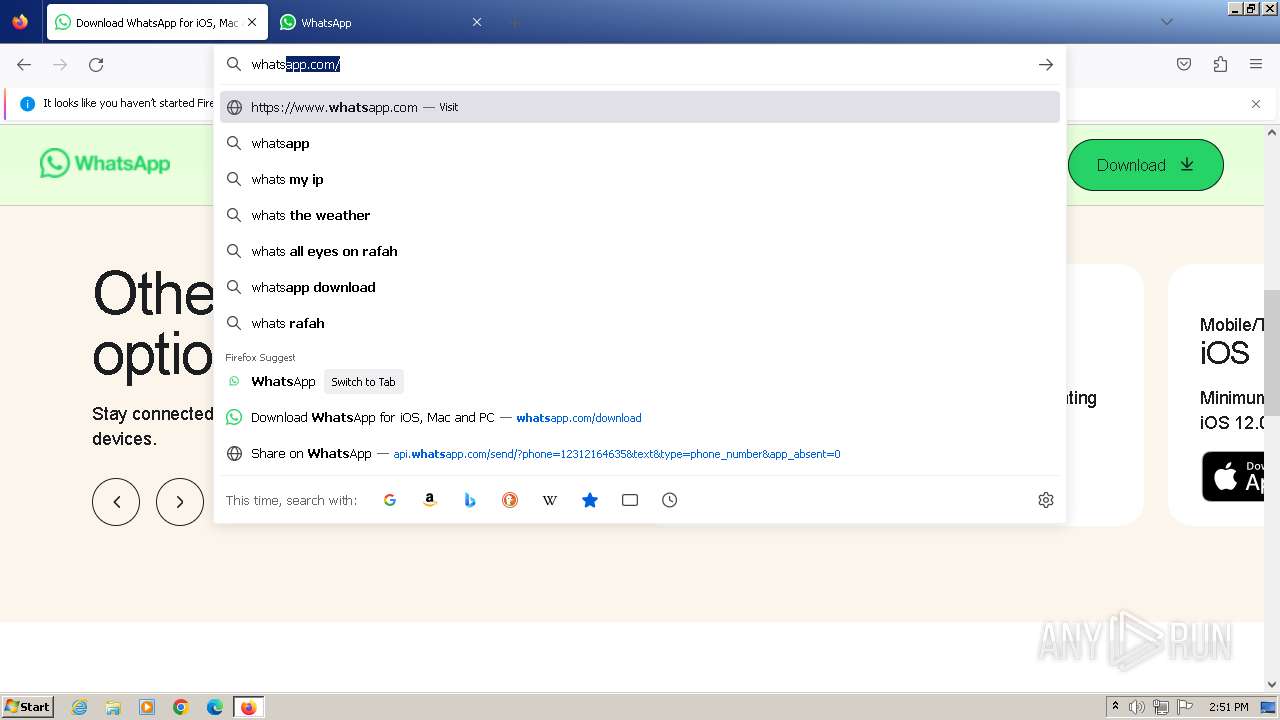Screen dimensions: 1280x720
Task: Click the green Download button
Action: [1145, 165]
